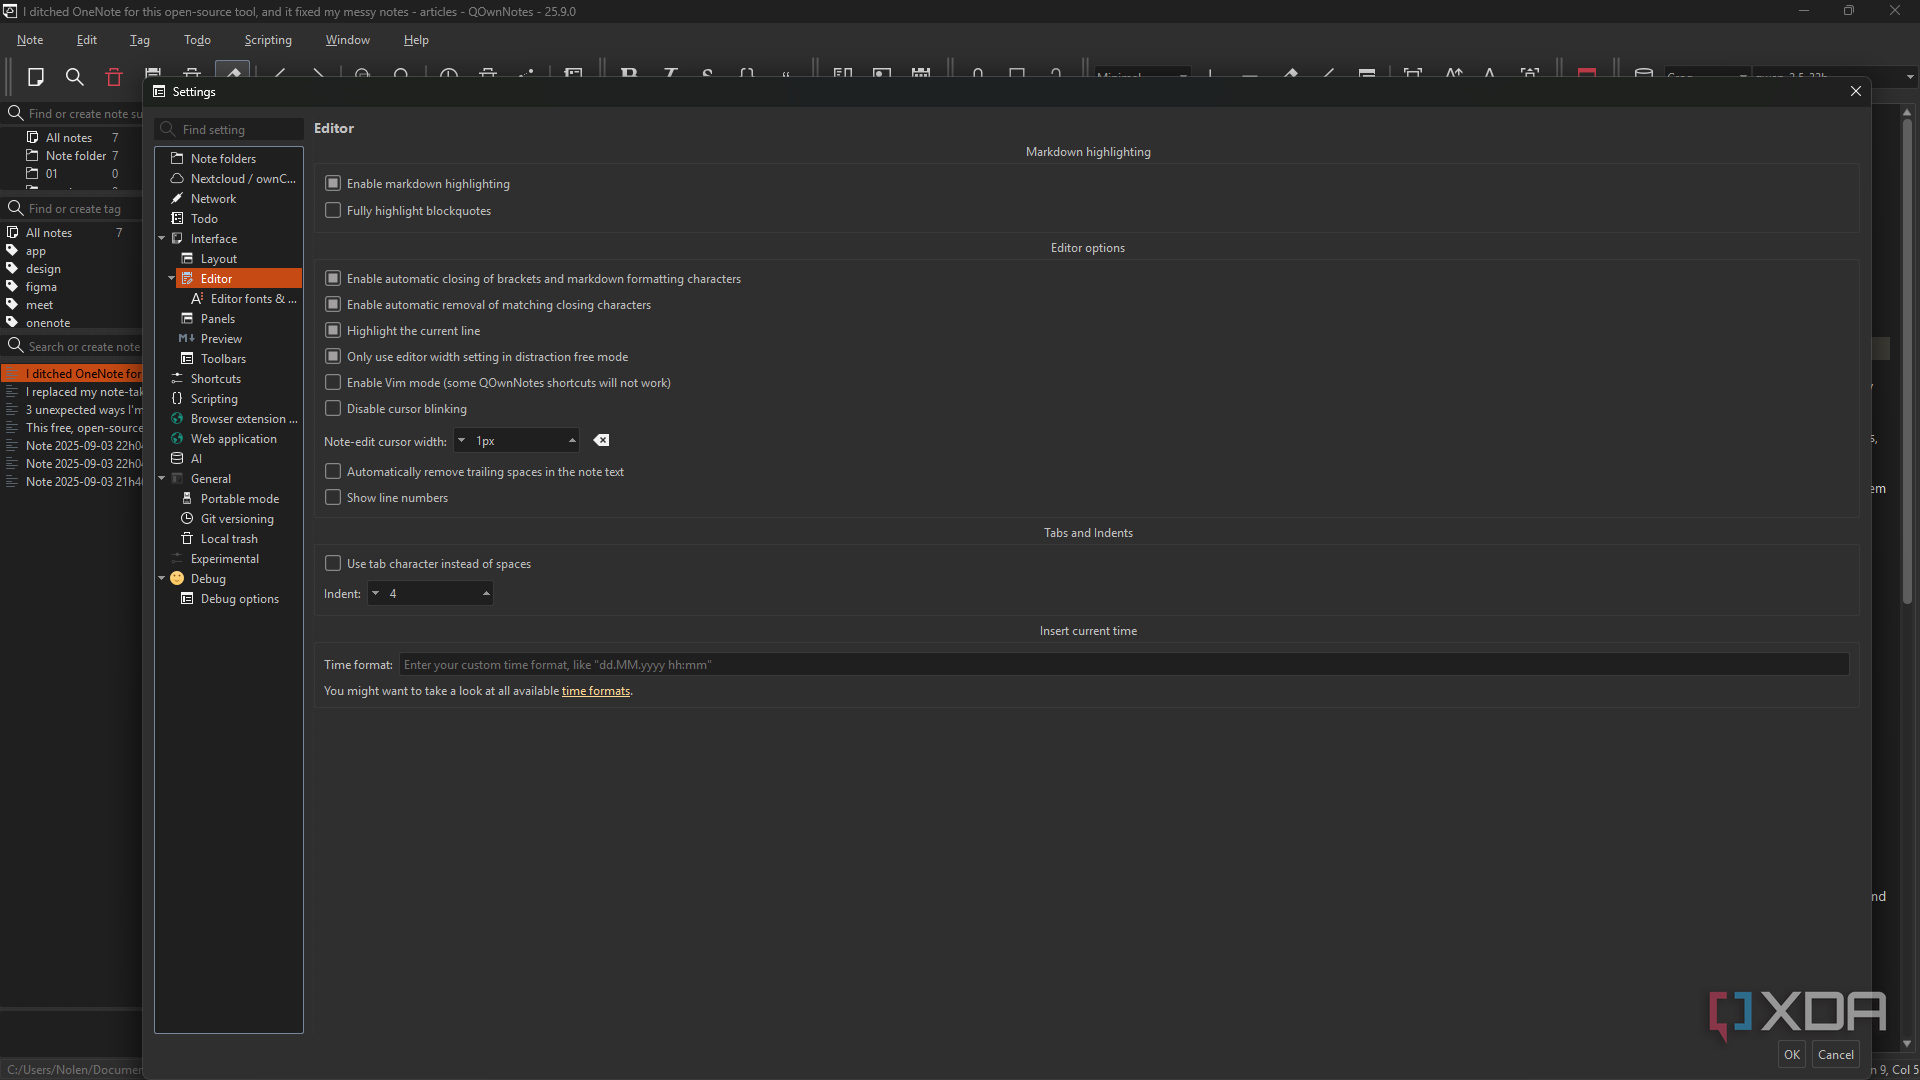
Task: Increase the Indent spinner value
Action: 486,594
